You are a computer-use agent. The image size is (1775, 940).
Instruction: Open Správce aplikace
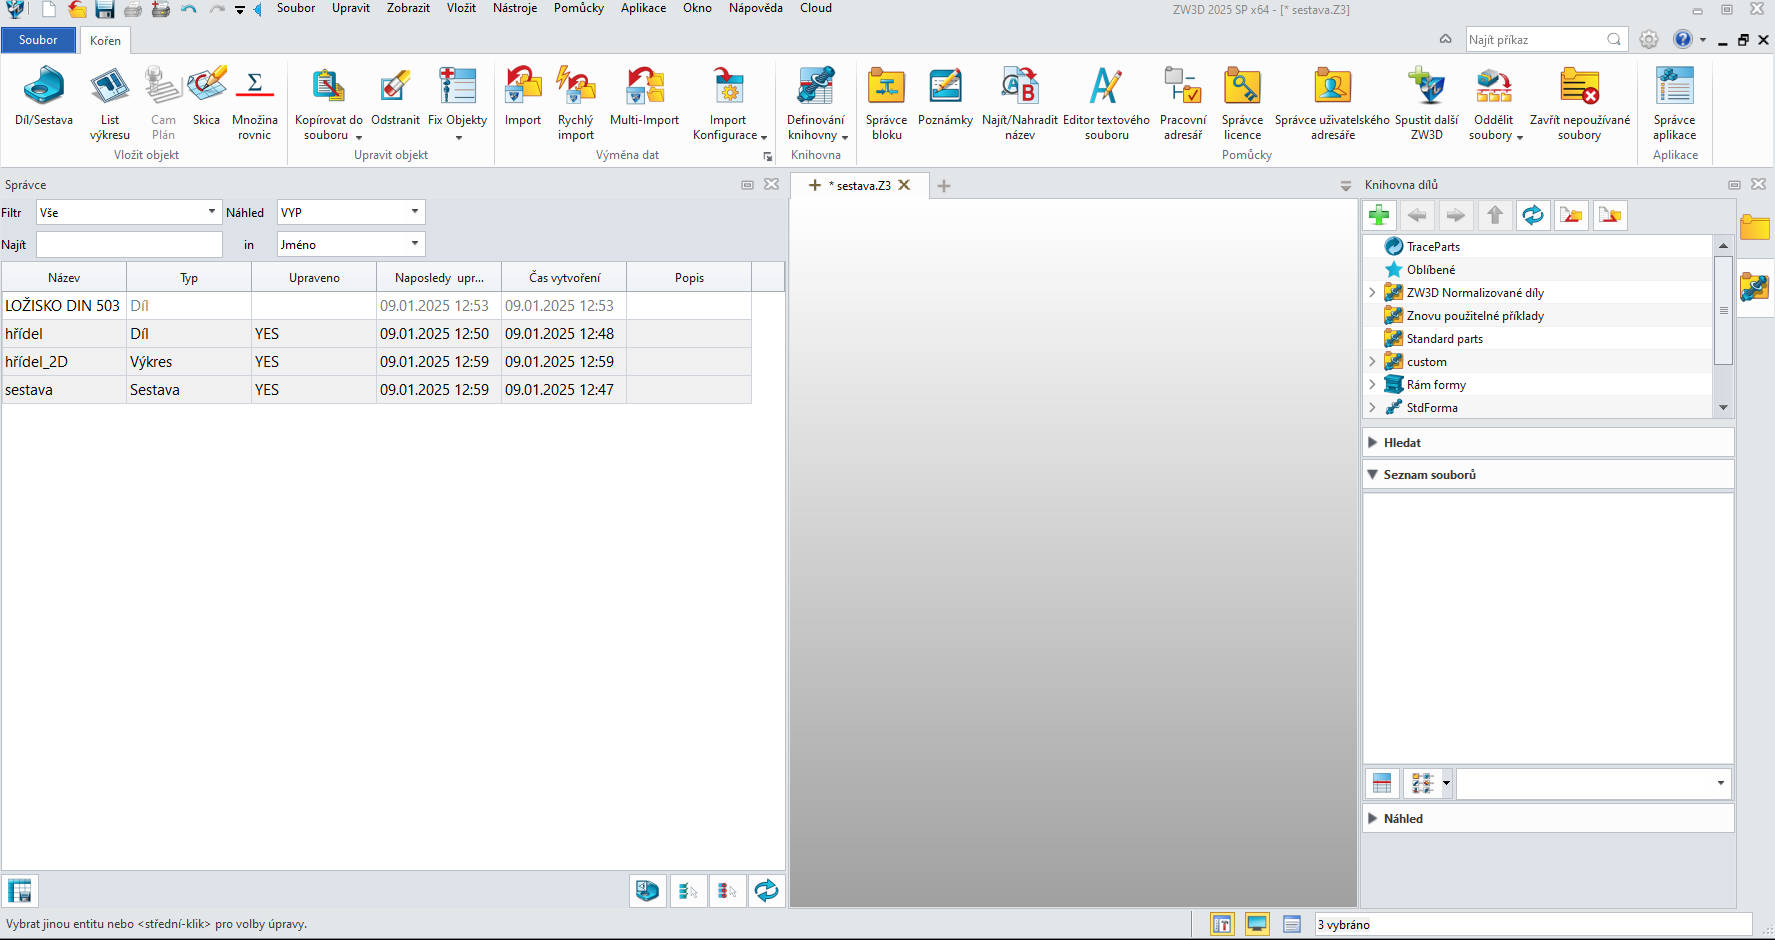click(1675, 103)
